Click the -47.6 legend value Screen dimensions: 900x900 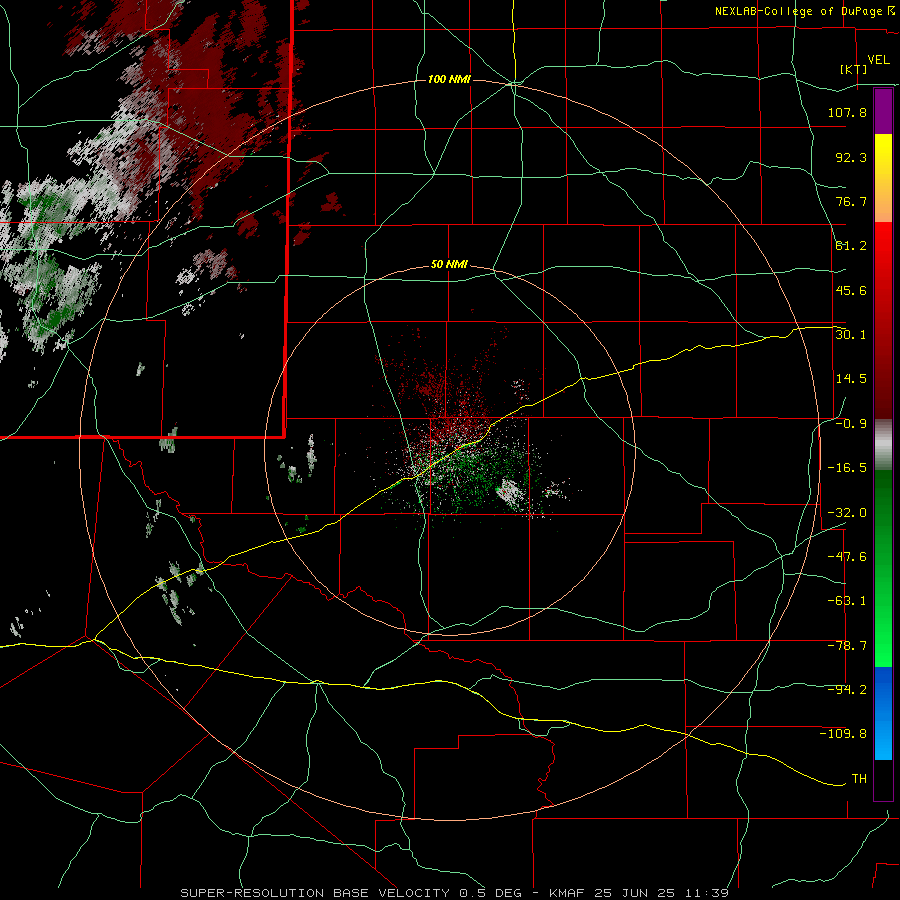pos(847,557)
